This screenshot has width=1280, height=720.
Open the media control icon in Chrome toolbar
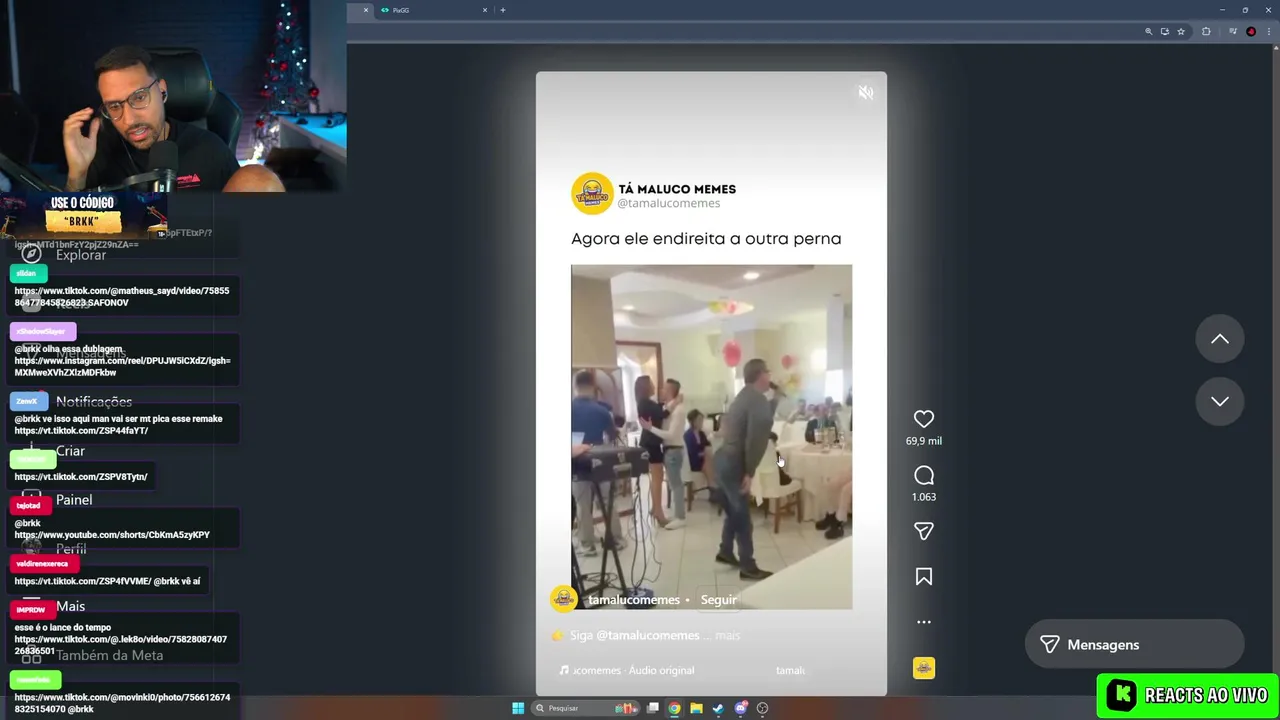[1233, 32]
